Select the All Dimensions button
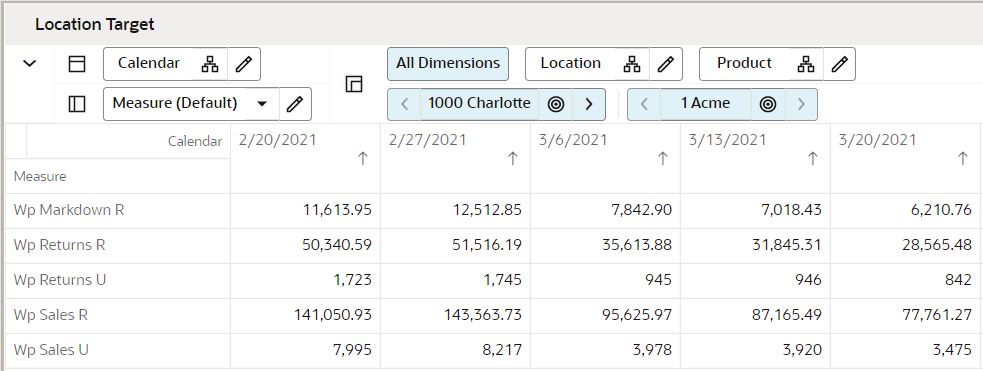Viewport: 983px width, 371px height. click(x=448, y=63)
